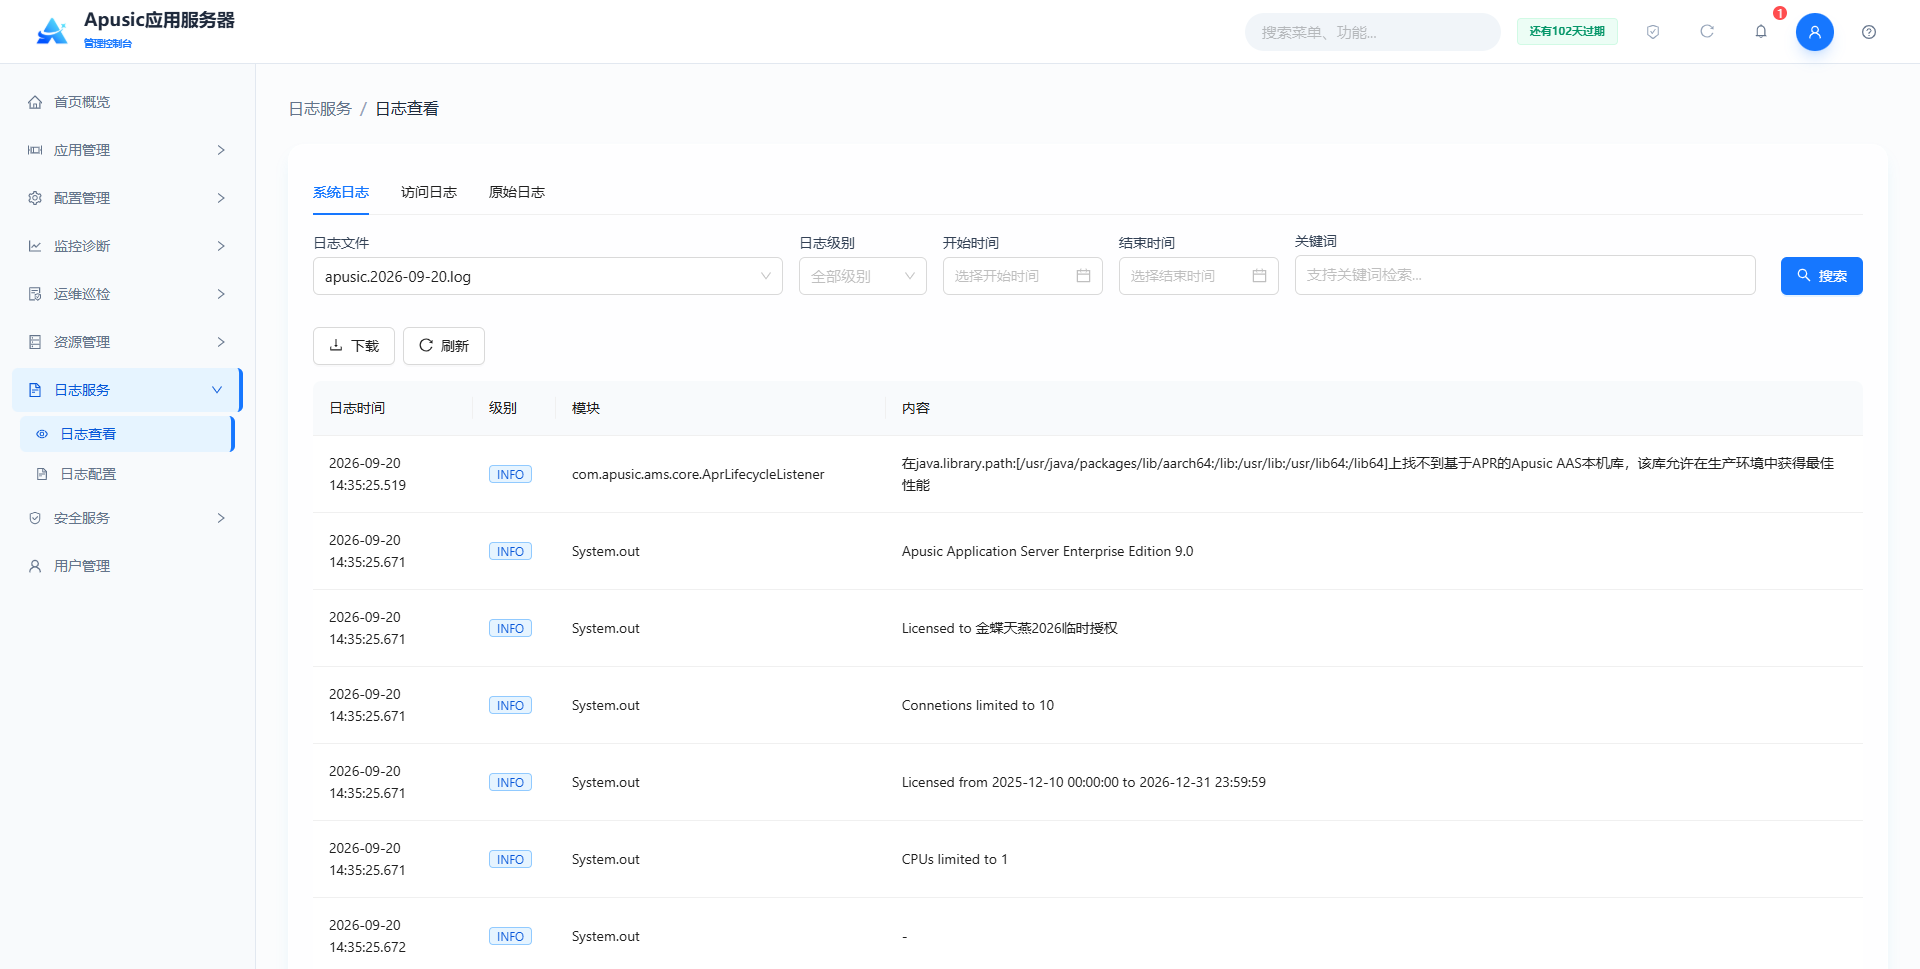Click the 日志服务 breadcrumb link
This screenshot has height=969, width=1920.
(320, 109)
